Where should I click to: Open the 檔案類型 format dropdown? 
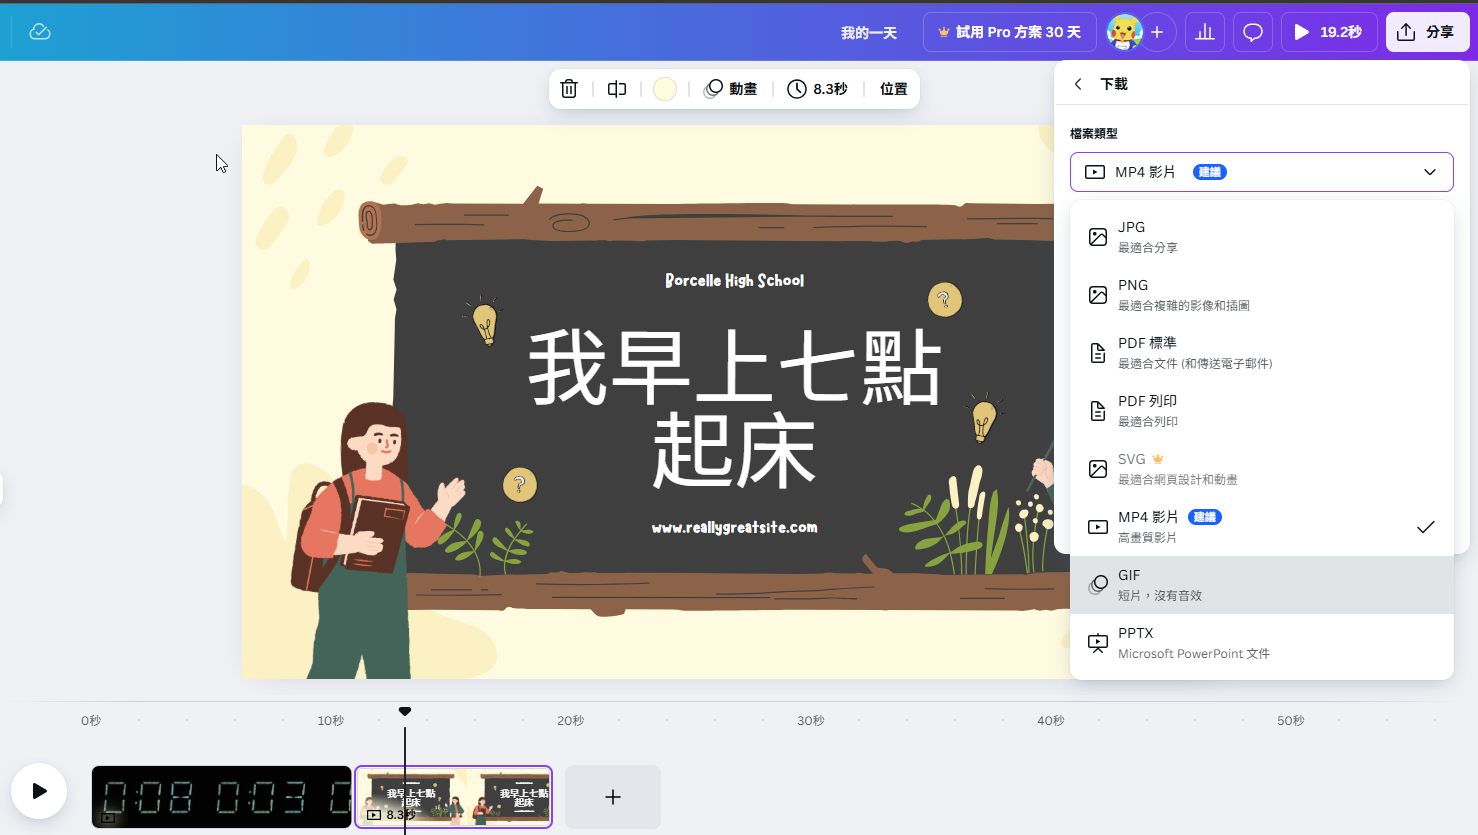click(x=1261, y=171)
